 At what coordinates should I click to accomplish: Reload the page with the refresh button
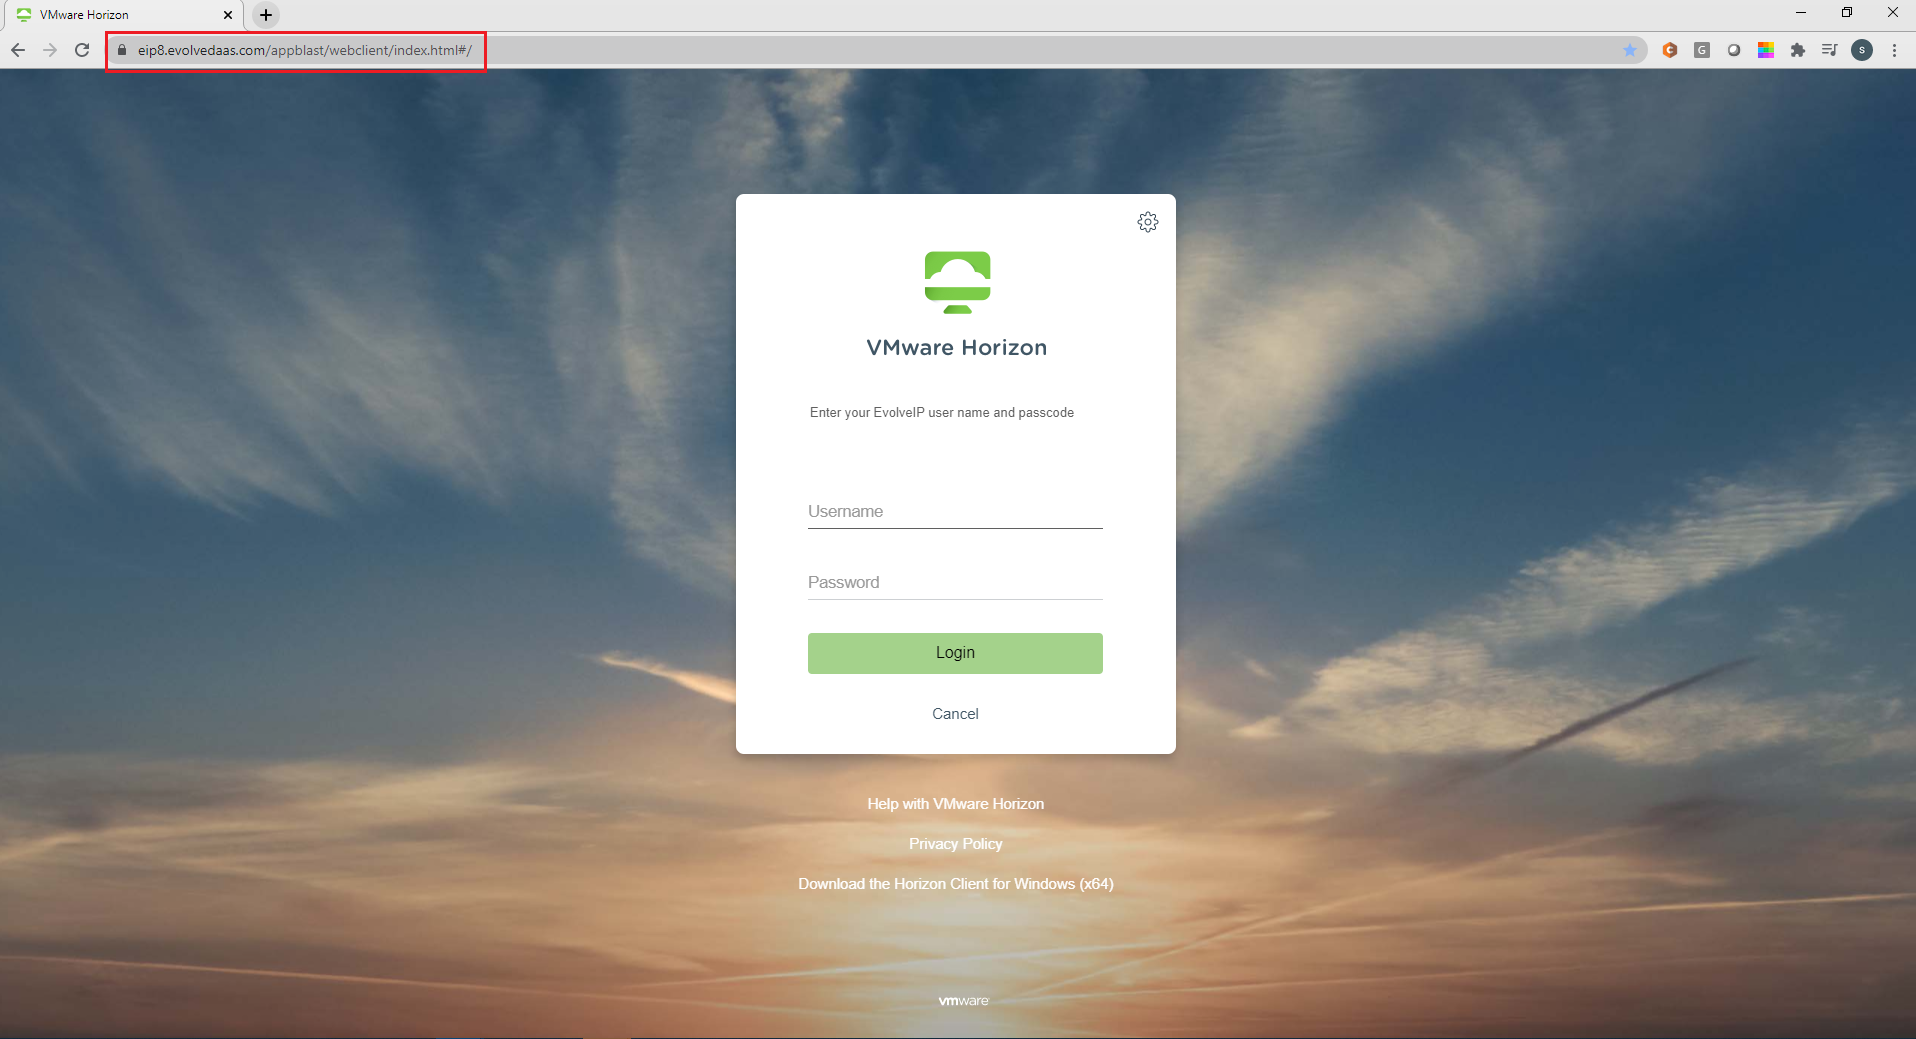coord(82,50)
